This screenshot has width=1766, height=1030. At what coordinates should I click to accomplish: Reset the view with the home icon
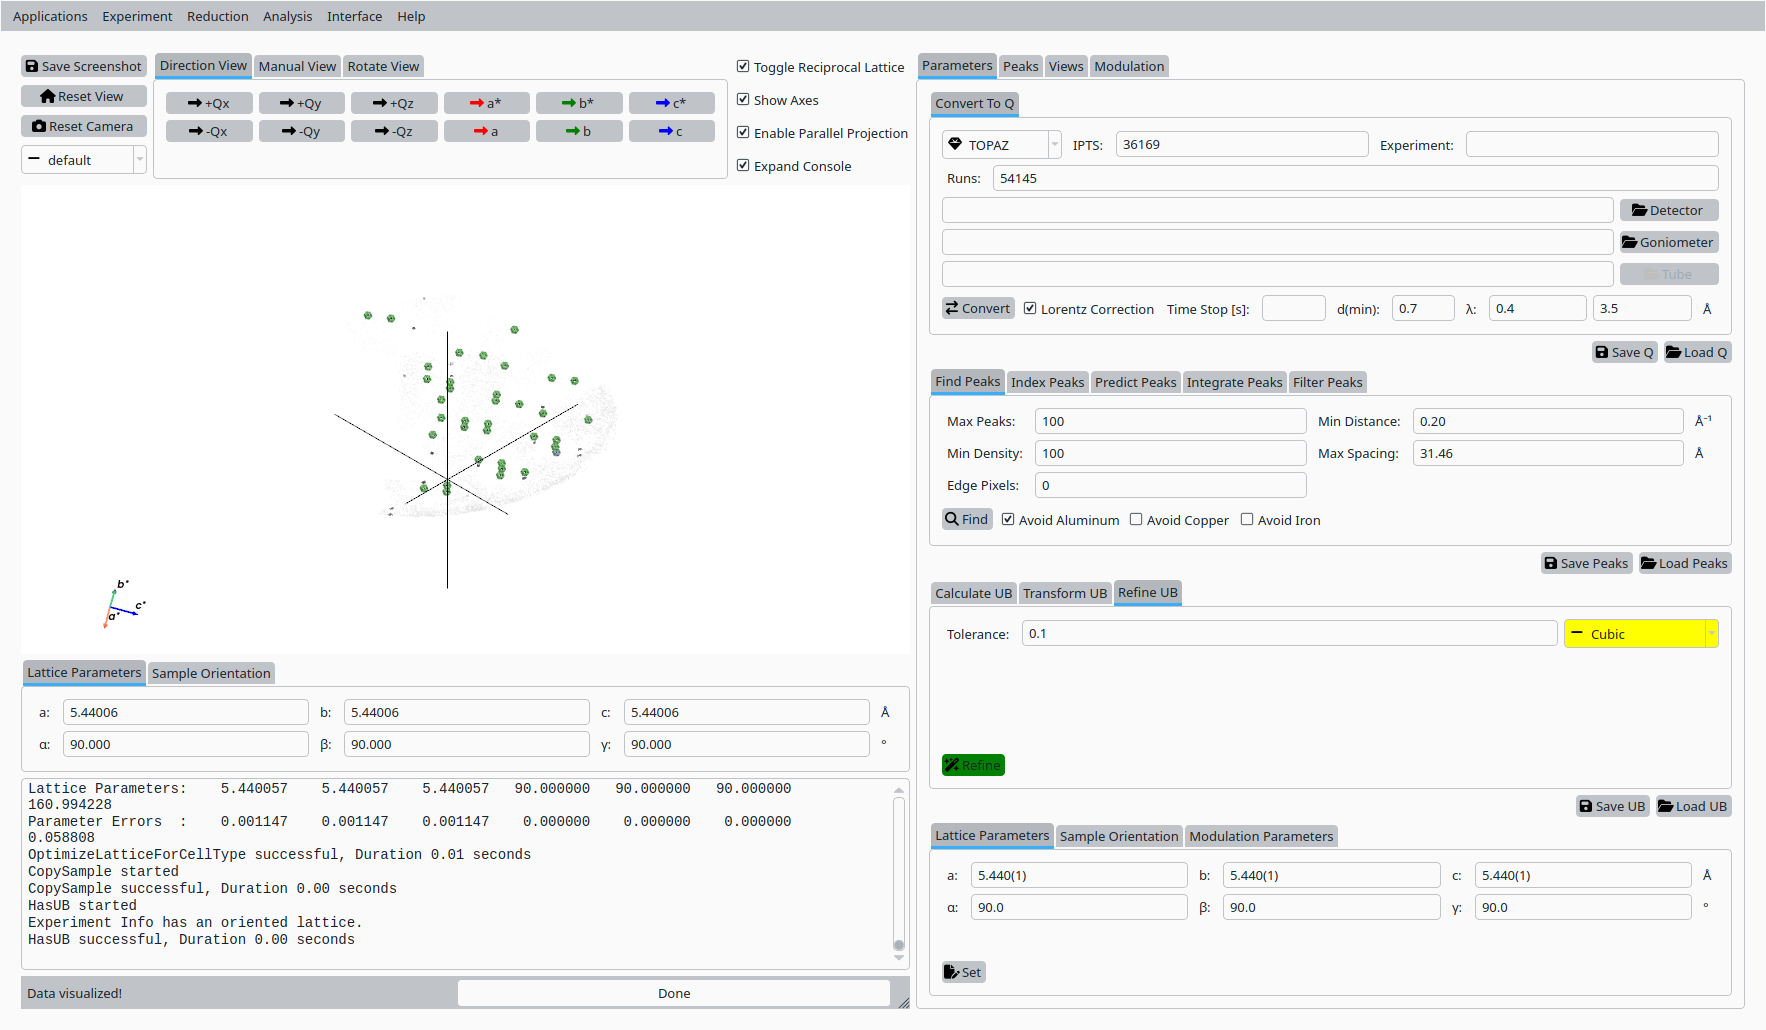[x=84, y=96]
